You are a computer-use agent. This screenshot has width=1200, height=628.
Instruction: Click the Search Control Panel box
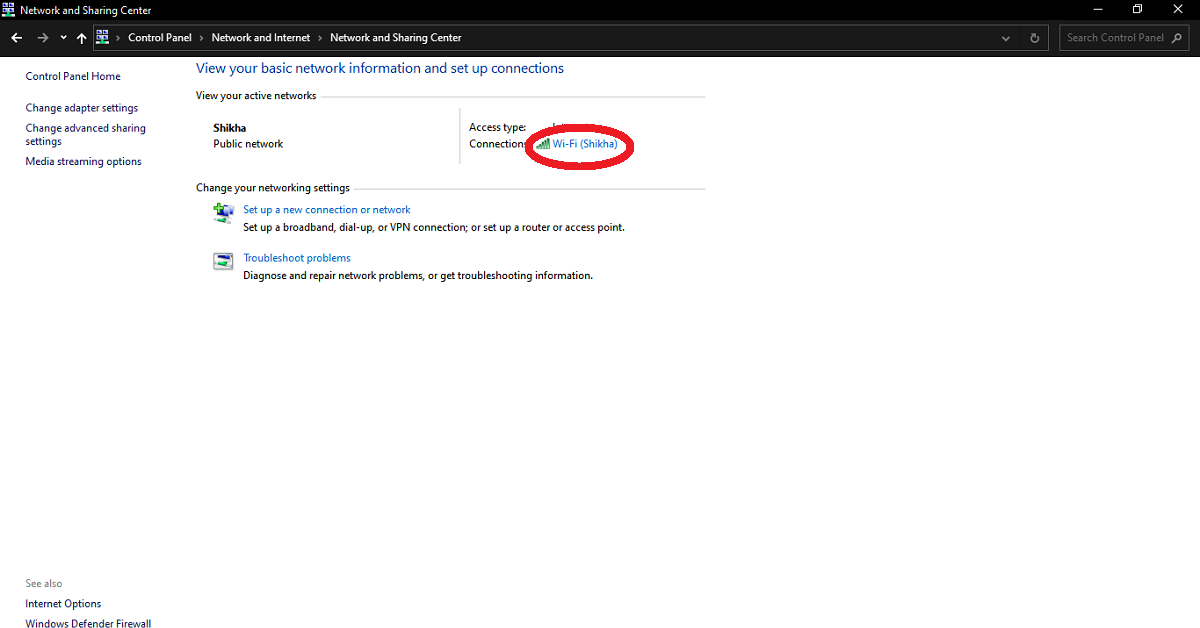coord(1114,38)
